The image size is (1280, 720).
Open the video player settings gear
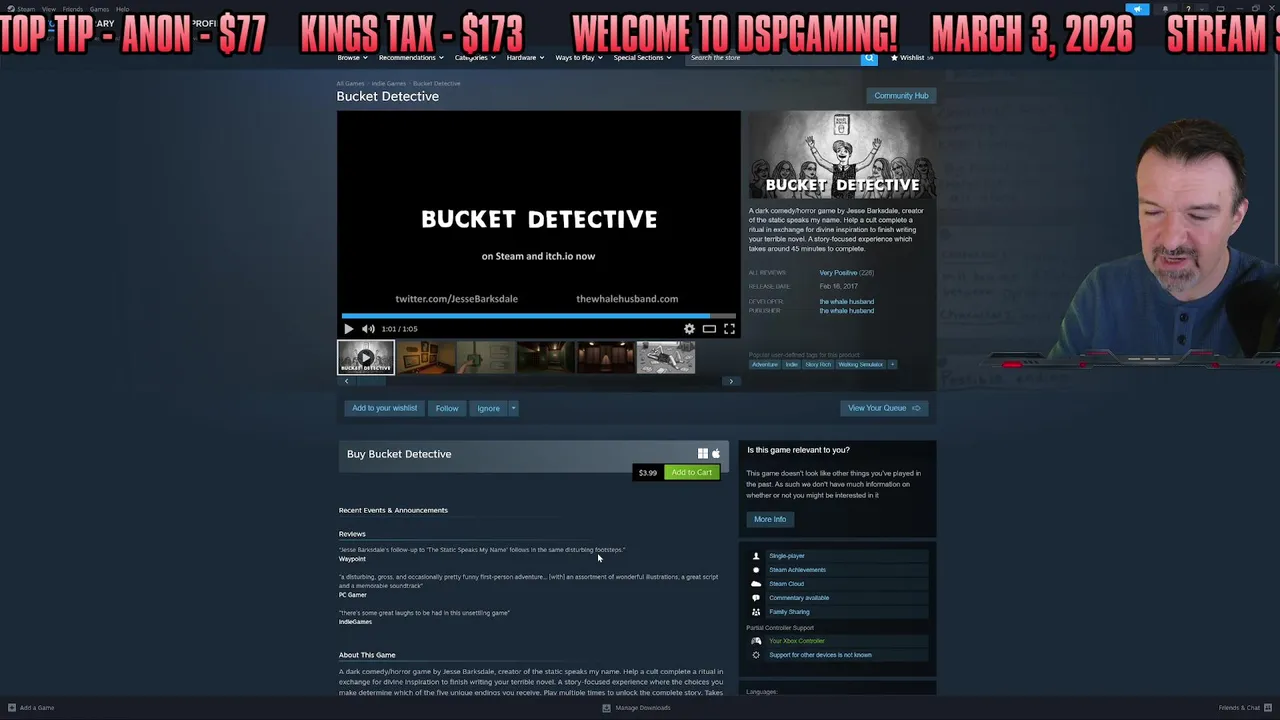[x=689, y=329]
